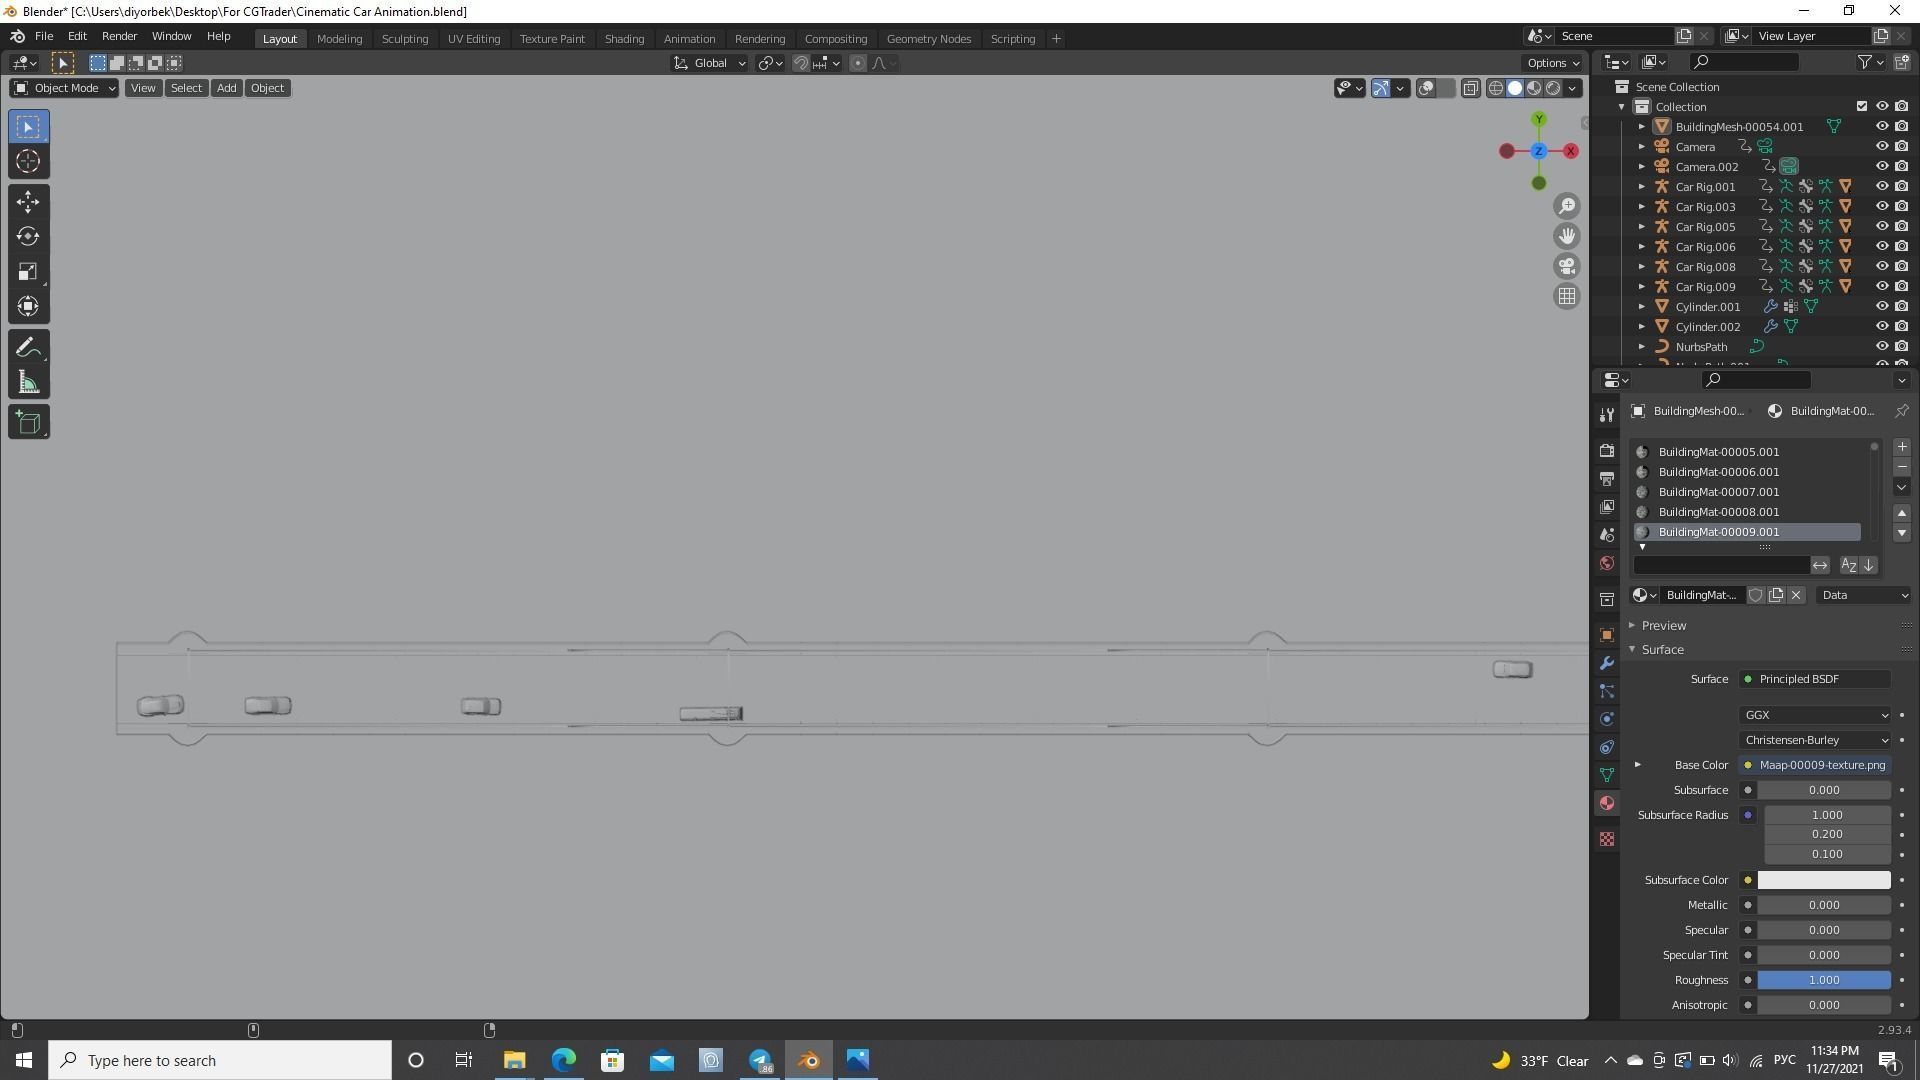This screenshot has width=1920, height=1080.
Task: Select the Move tool in toolbar
Action: 28,202
